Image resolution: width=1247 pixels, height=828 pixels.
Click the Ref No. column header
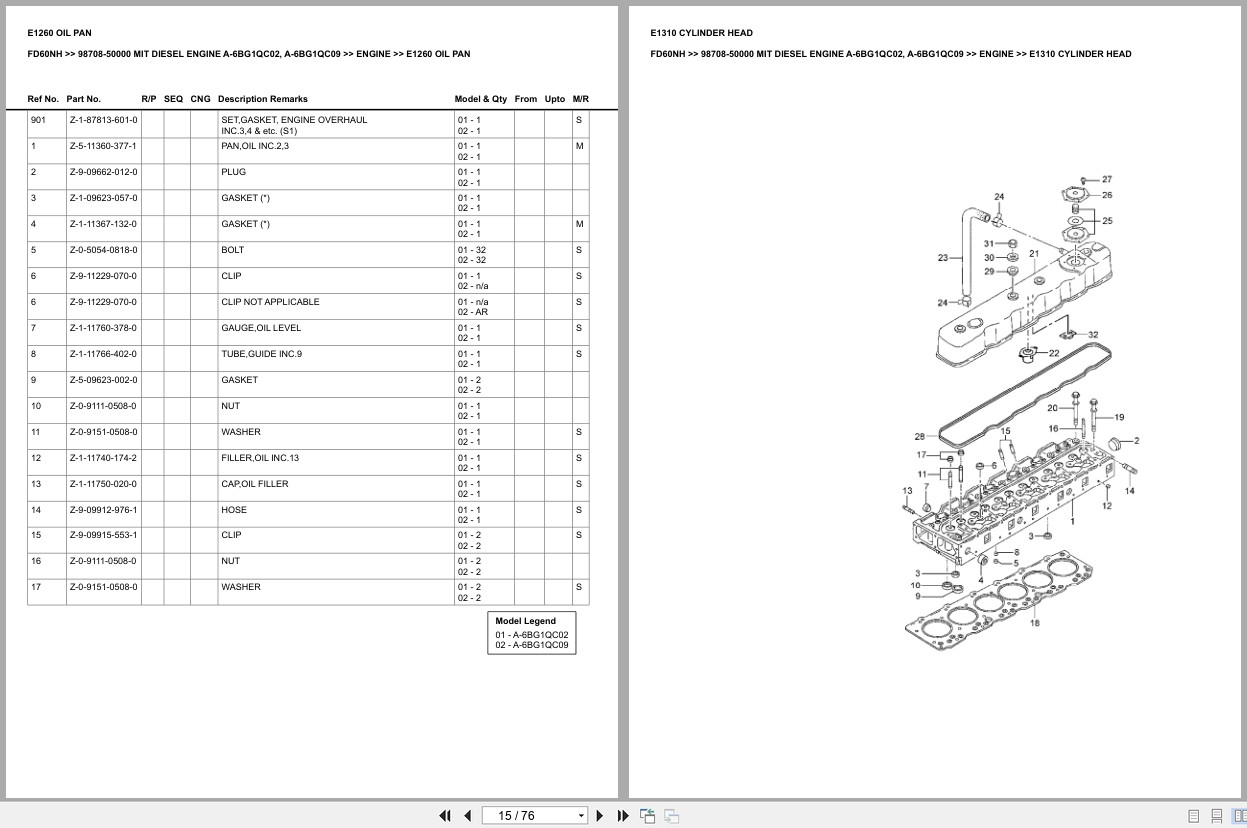coord(43,99)
